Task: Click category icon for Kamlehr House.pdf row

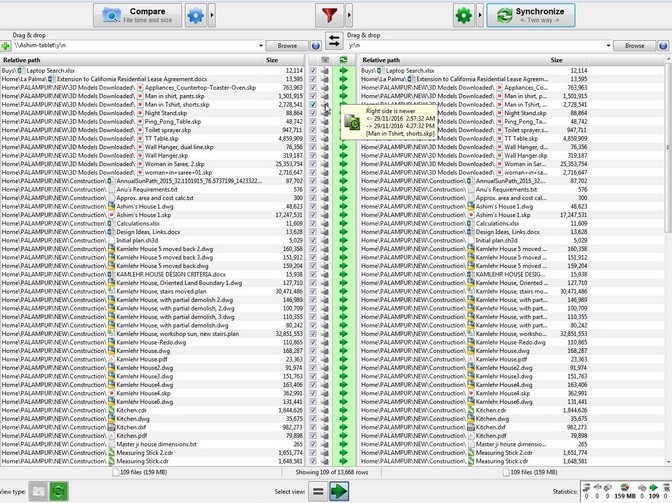Action: (x=325, y=359)
